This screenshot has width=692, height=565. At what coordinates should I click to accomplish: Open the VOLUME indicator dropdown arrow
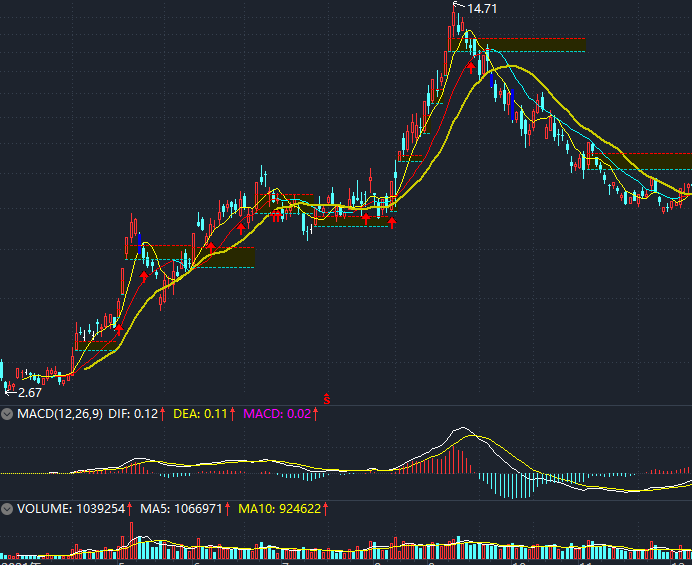coord(8,509)
